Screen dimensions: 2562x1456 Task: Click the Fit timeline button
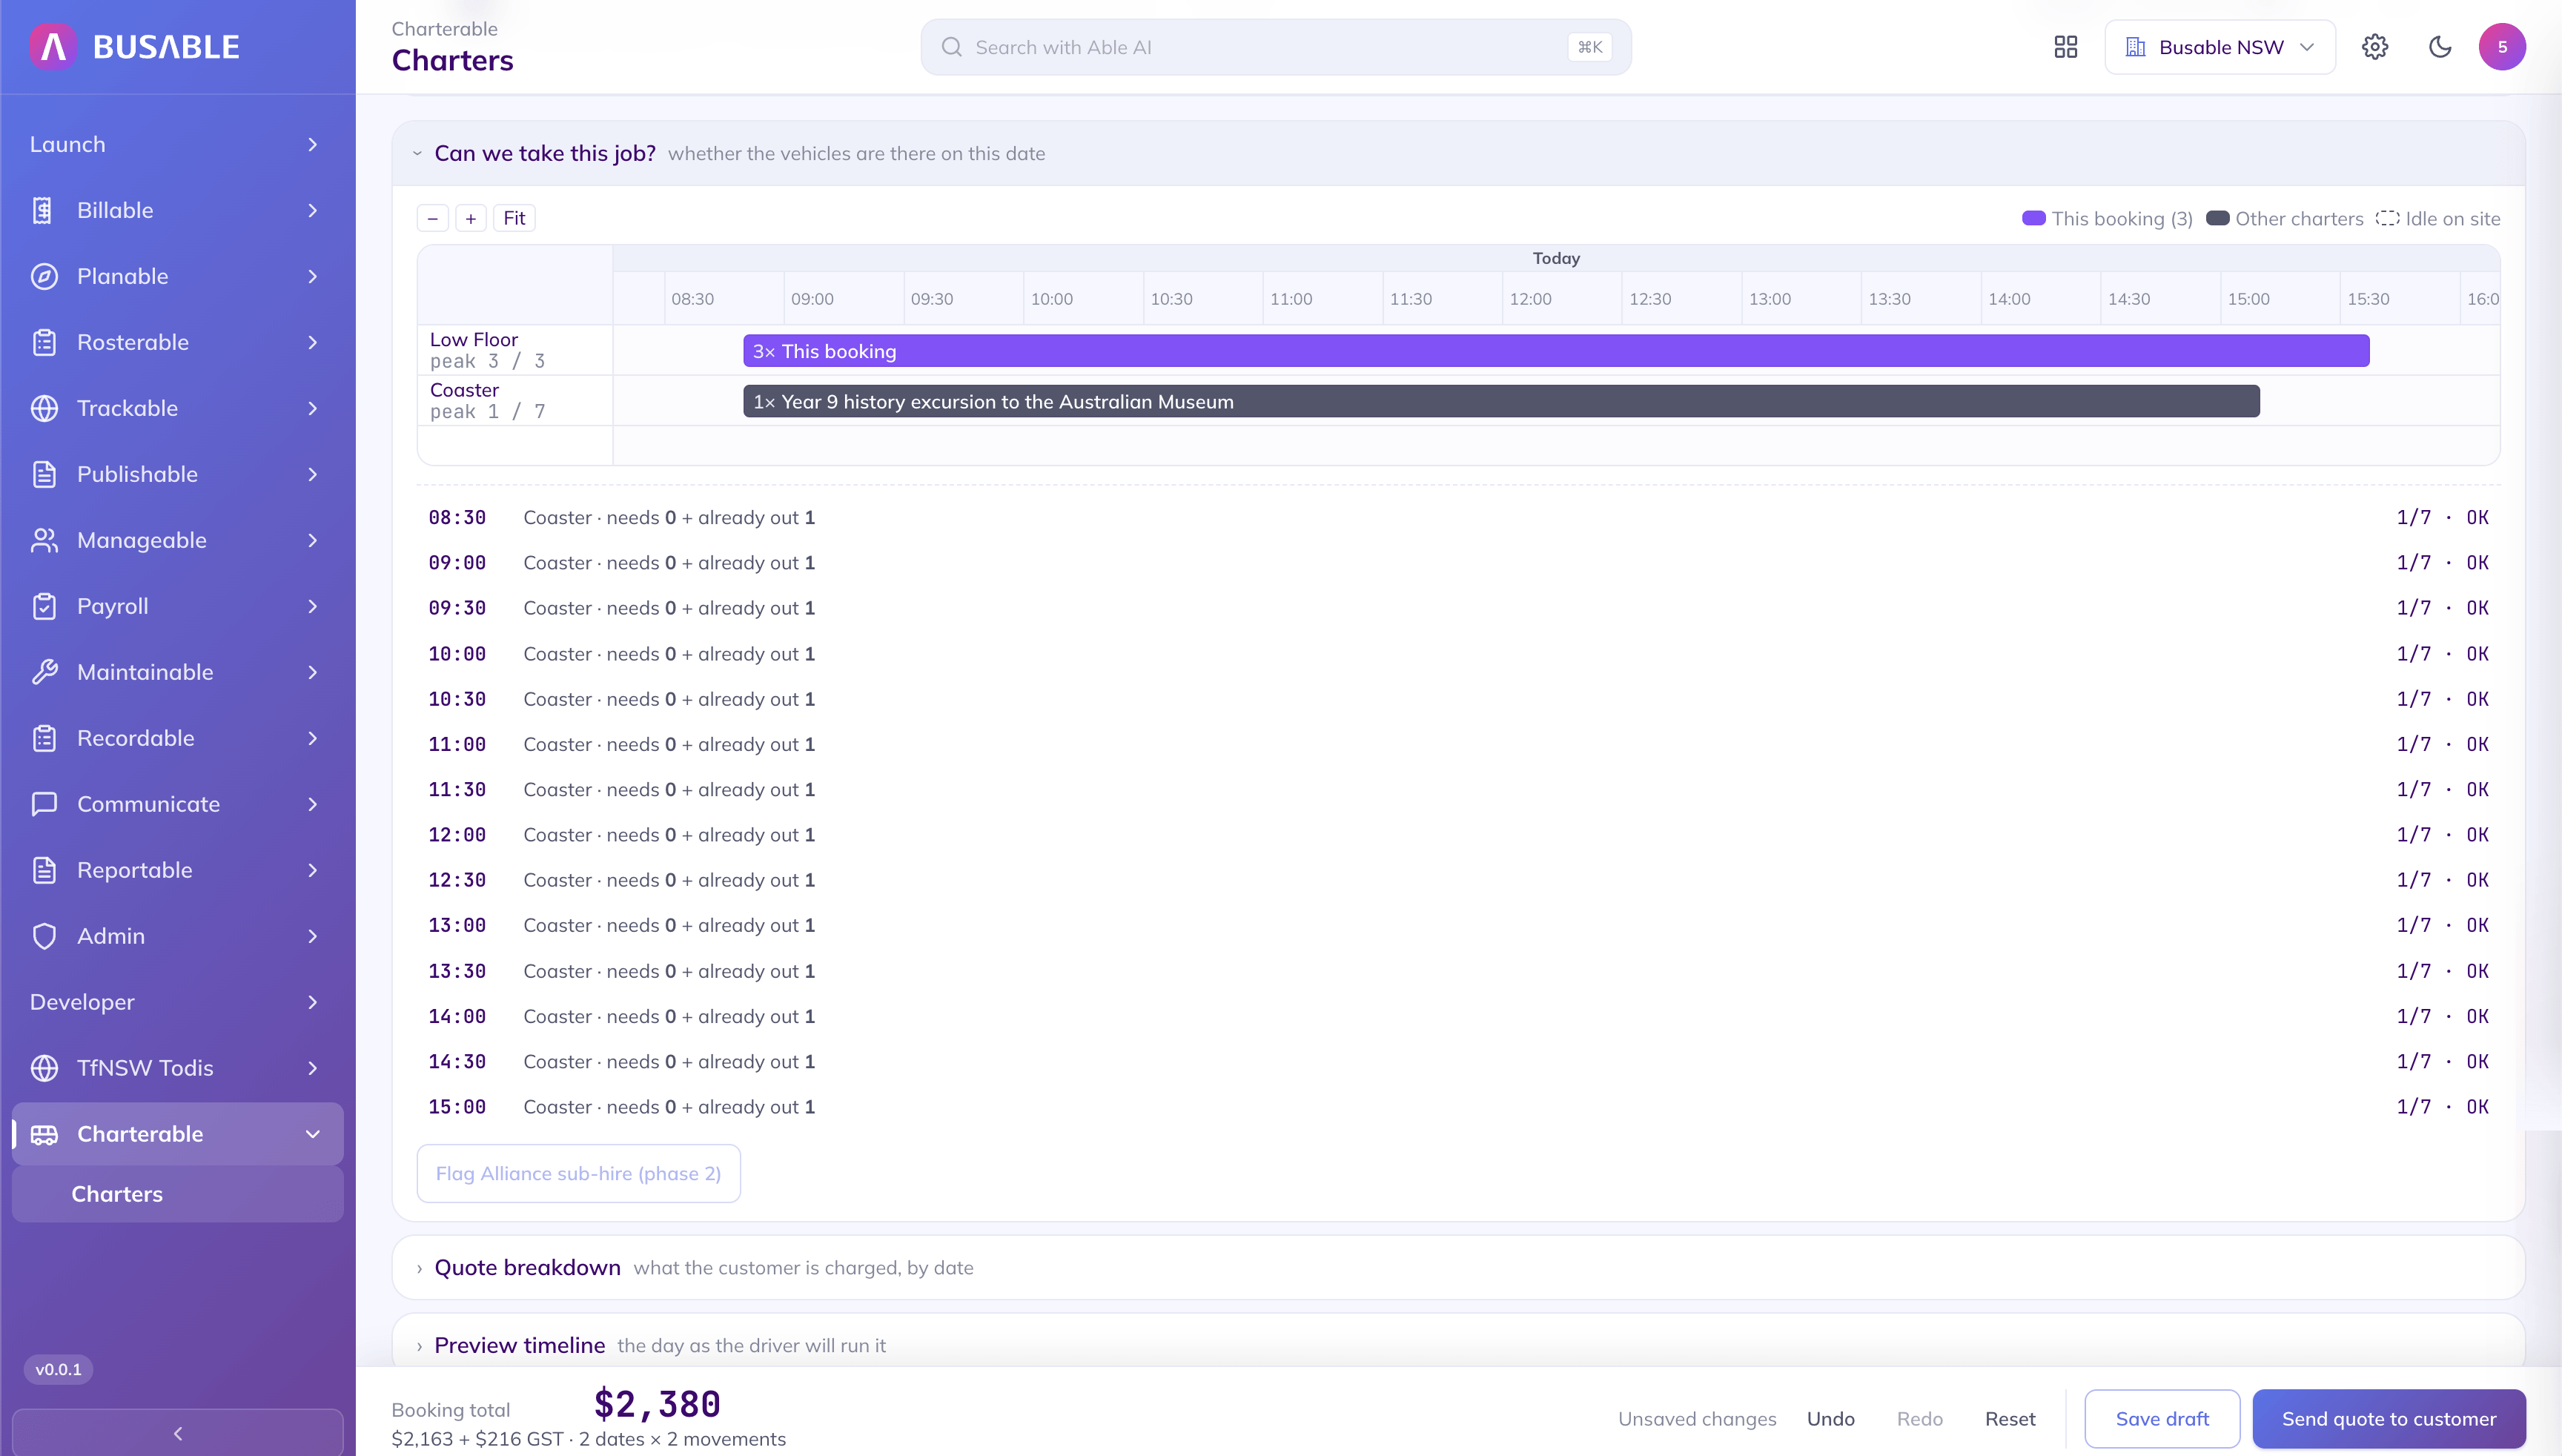coord(514,218)
